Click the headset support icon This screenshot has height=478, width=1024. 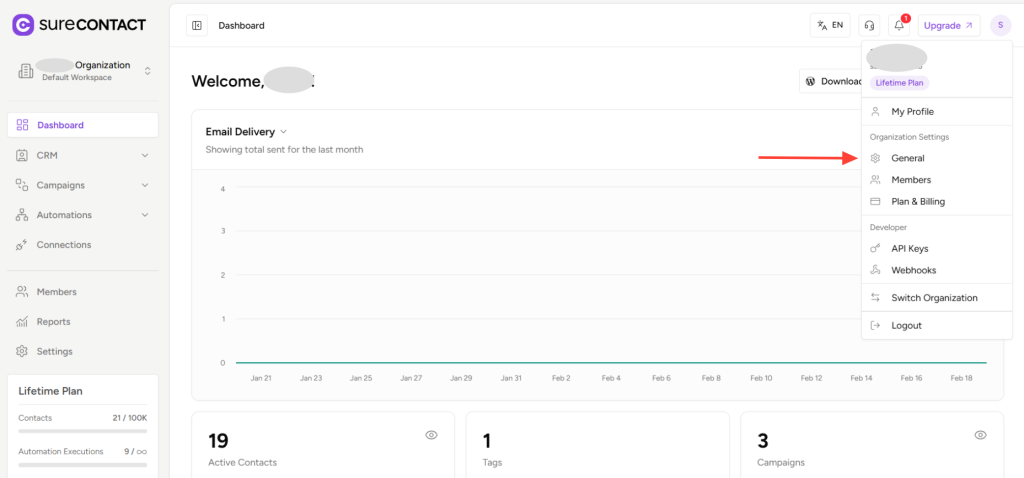(869, 25)
